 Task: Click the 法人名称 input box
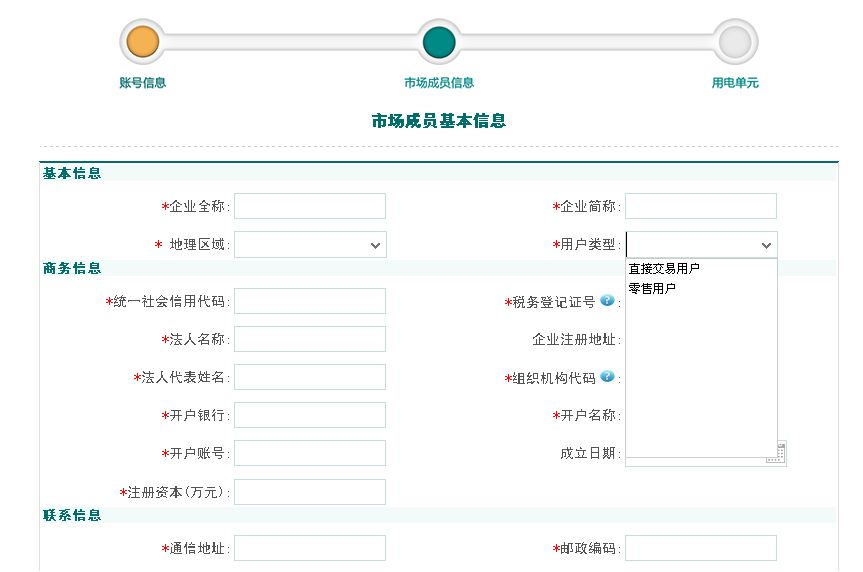click(310, 339)
